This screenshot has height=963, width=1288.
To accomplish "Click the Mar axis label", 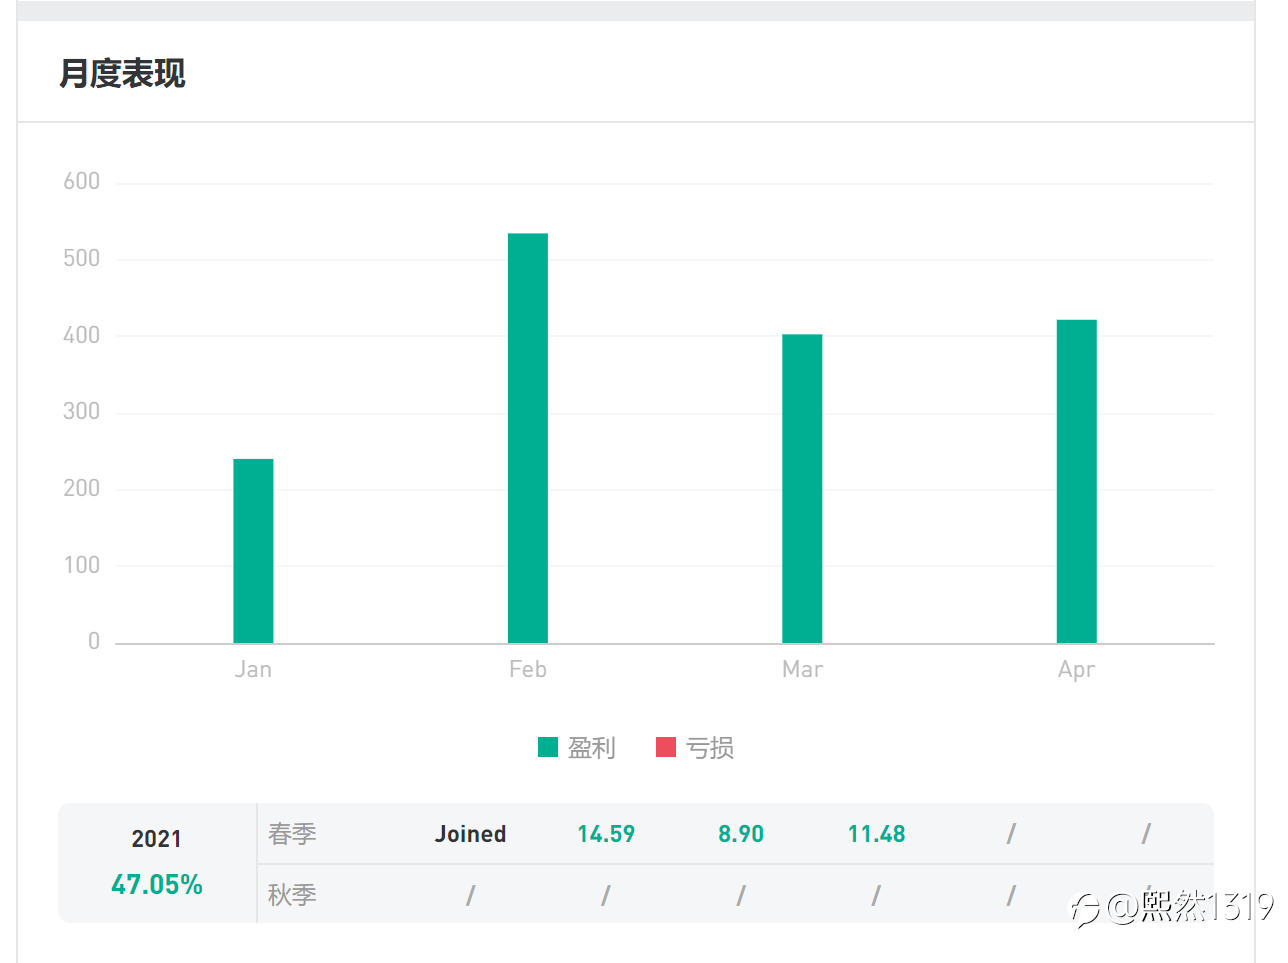I will tap(802, 669).
